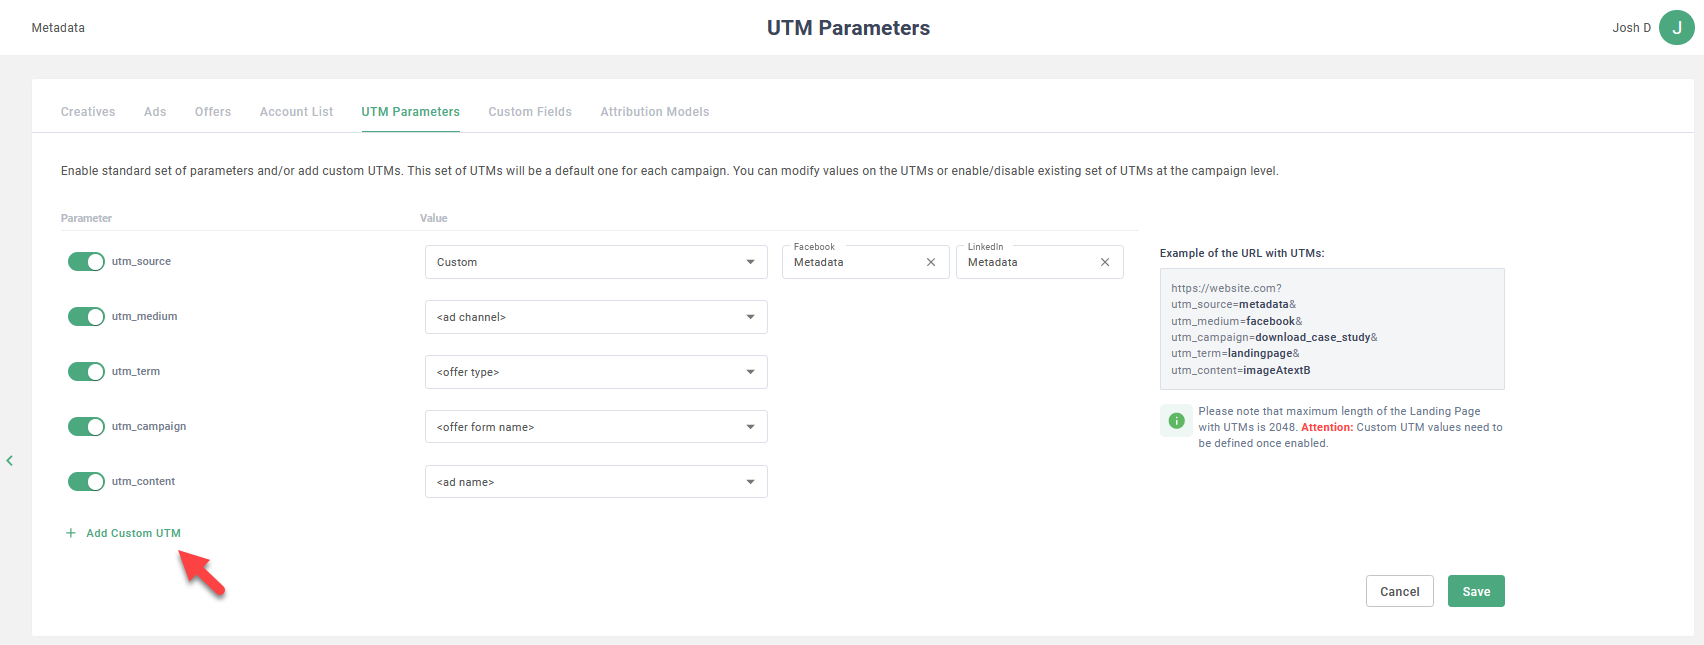Screen dimensions: 1704x645
Task: Click the green info icon beside note
Action: coord(1176,421)
